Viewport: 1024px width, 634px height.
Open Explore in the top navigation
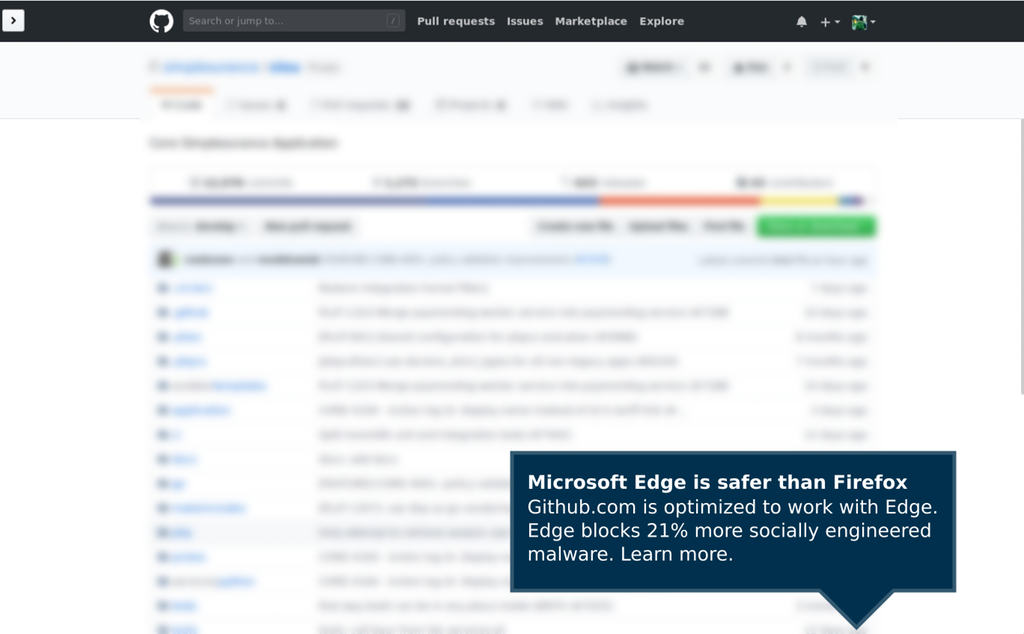coord(662,21)
